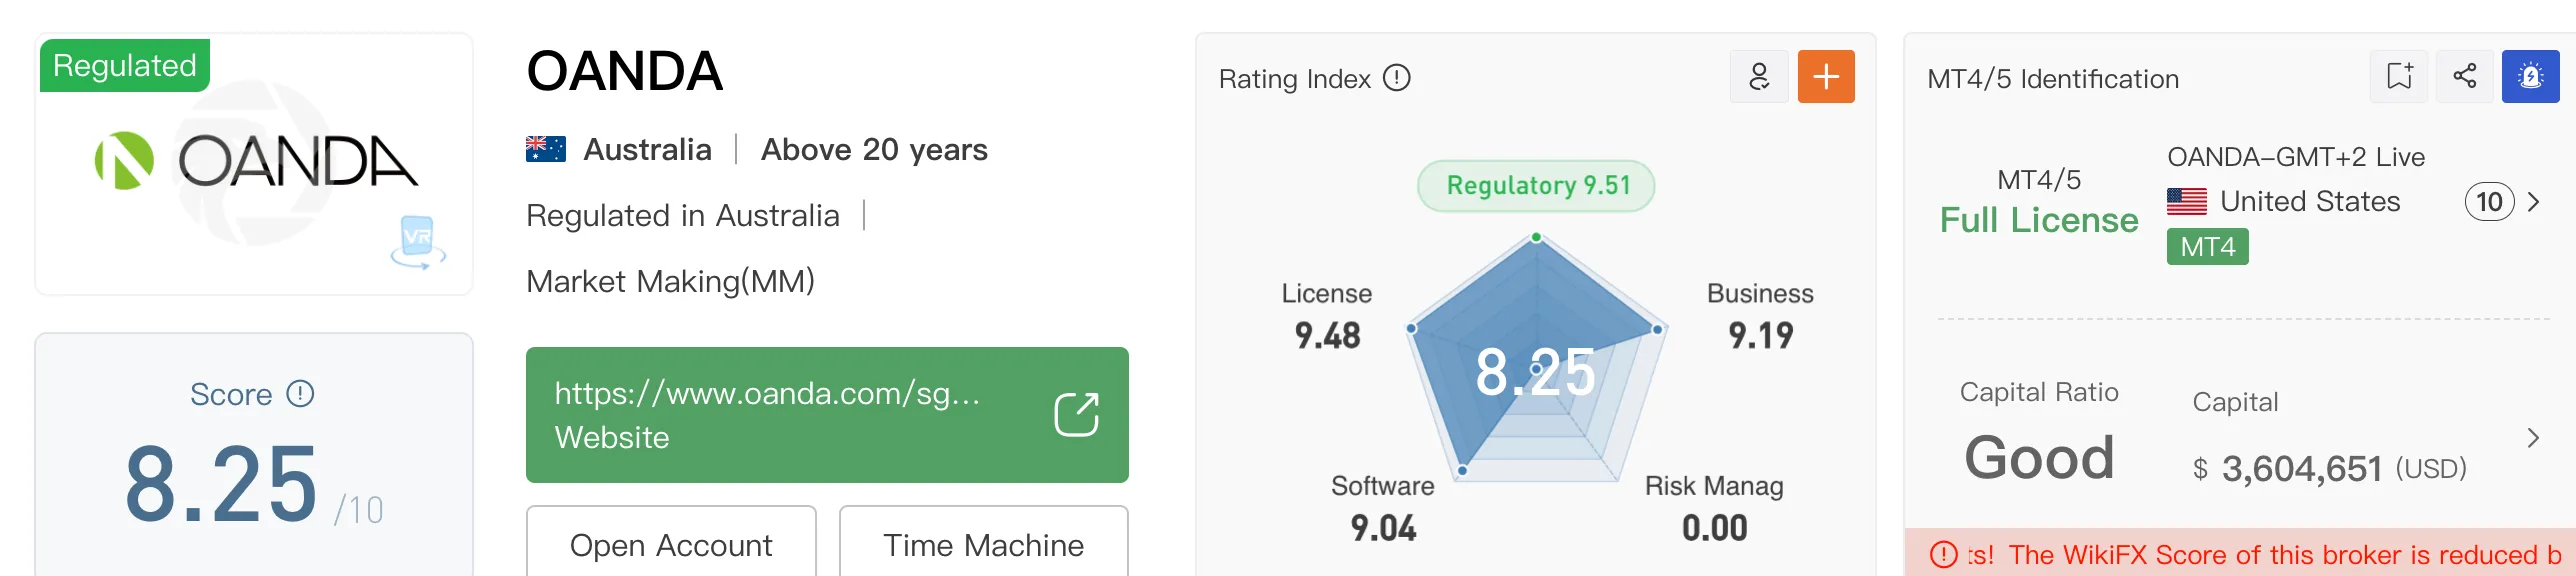Viewport: 2576px width, 576px height.
Task: Click the Rating Index info icon
Action: coord(1397,78)
